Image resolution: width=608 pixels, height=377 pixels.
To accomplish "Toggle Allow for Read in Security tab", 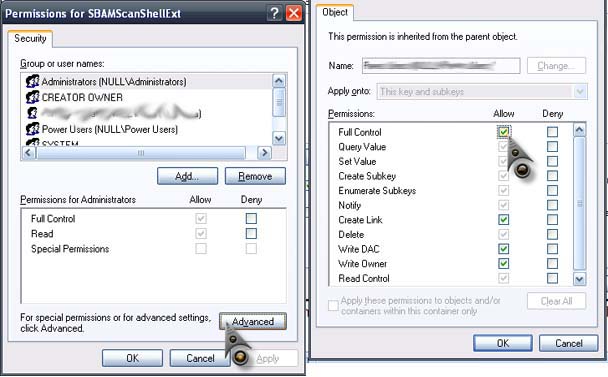I will click(201, 233).
